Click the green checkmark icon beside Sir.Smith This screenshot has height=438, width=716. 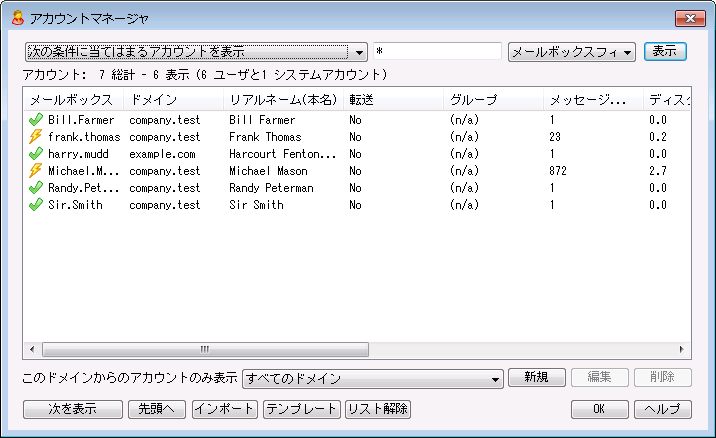[36, 205]
